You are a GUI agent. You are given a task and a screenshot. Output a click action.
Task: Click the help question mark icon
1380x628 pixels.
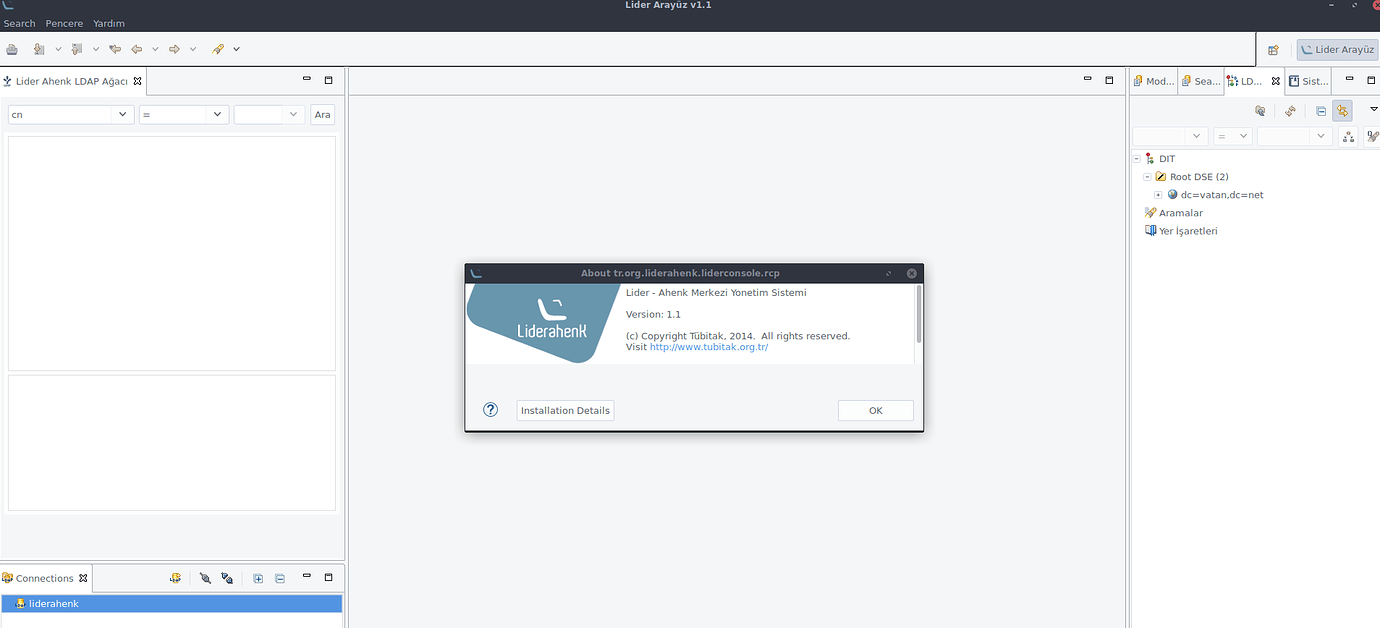point(490,410)
